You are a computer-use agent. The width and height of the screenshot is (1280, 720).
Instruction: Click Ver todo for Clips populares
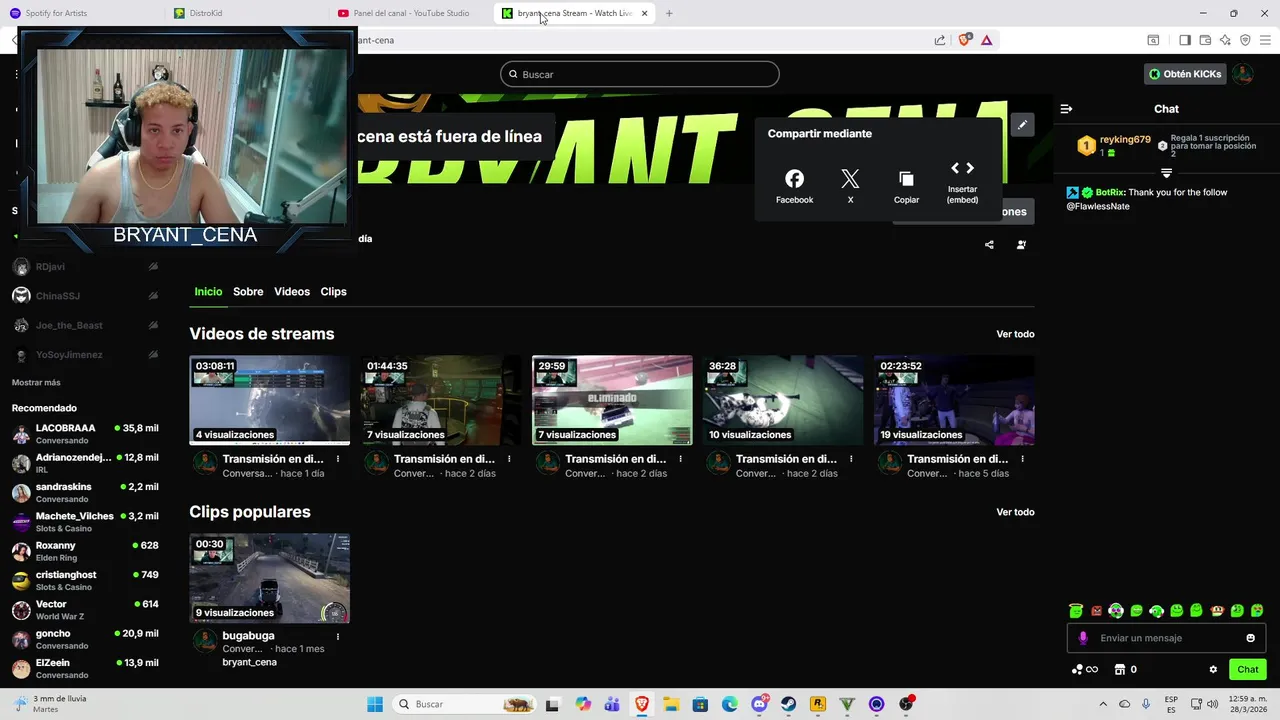pos(1015,512)
